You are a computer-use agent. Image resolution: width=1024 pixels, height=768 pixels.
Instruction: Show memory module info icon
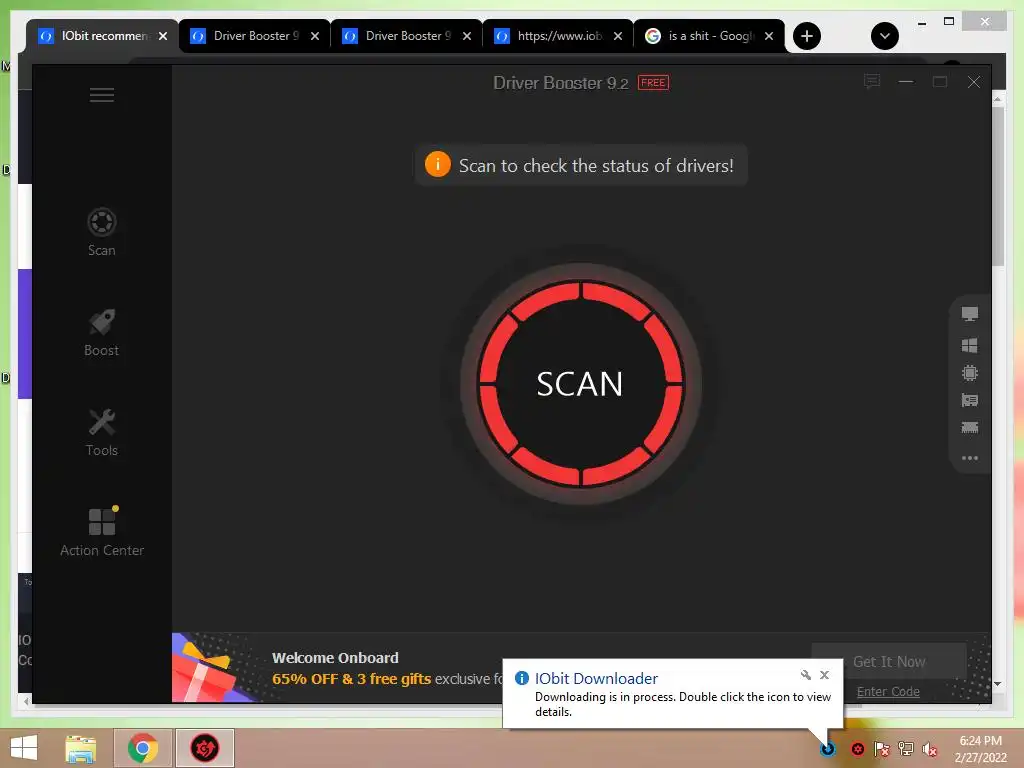click(x=970, y=428)
